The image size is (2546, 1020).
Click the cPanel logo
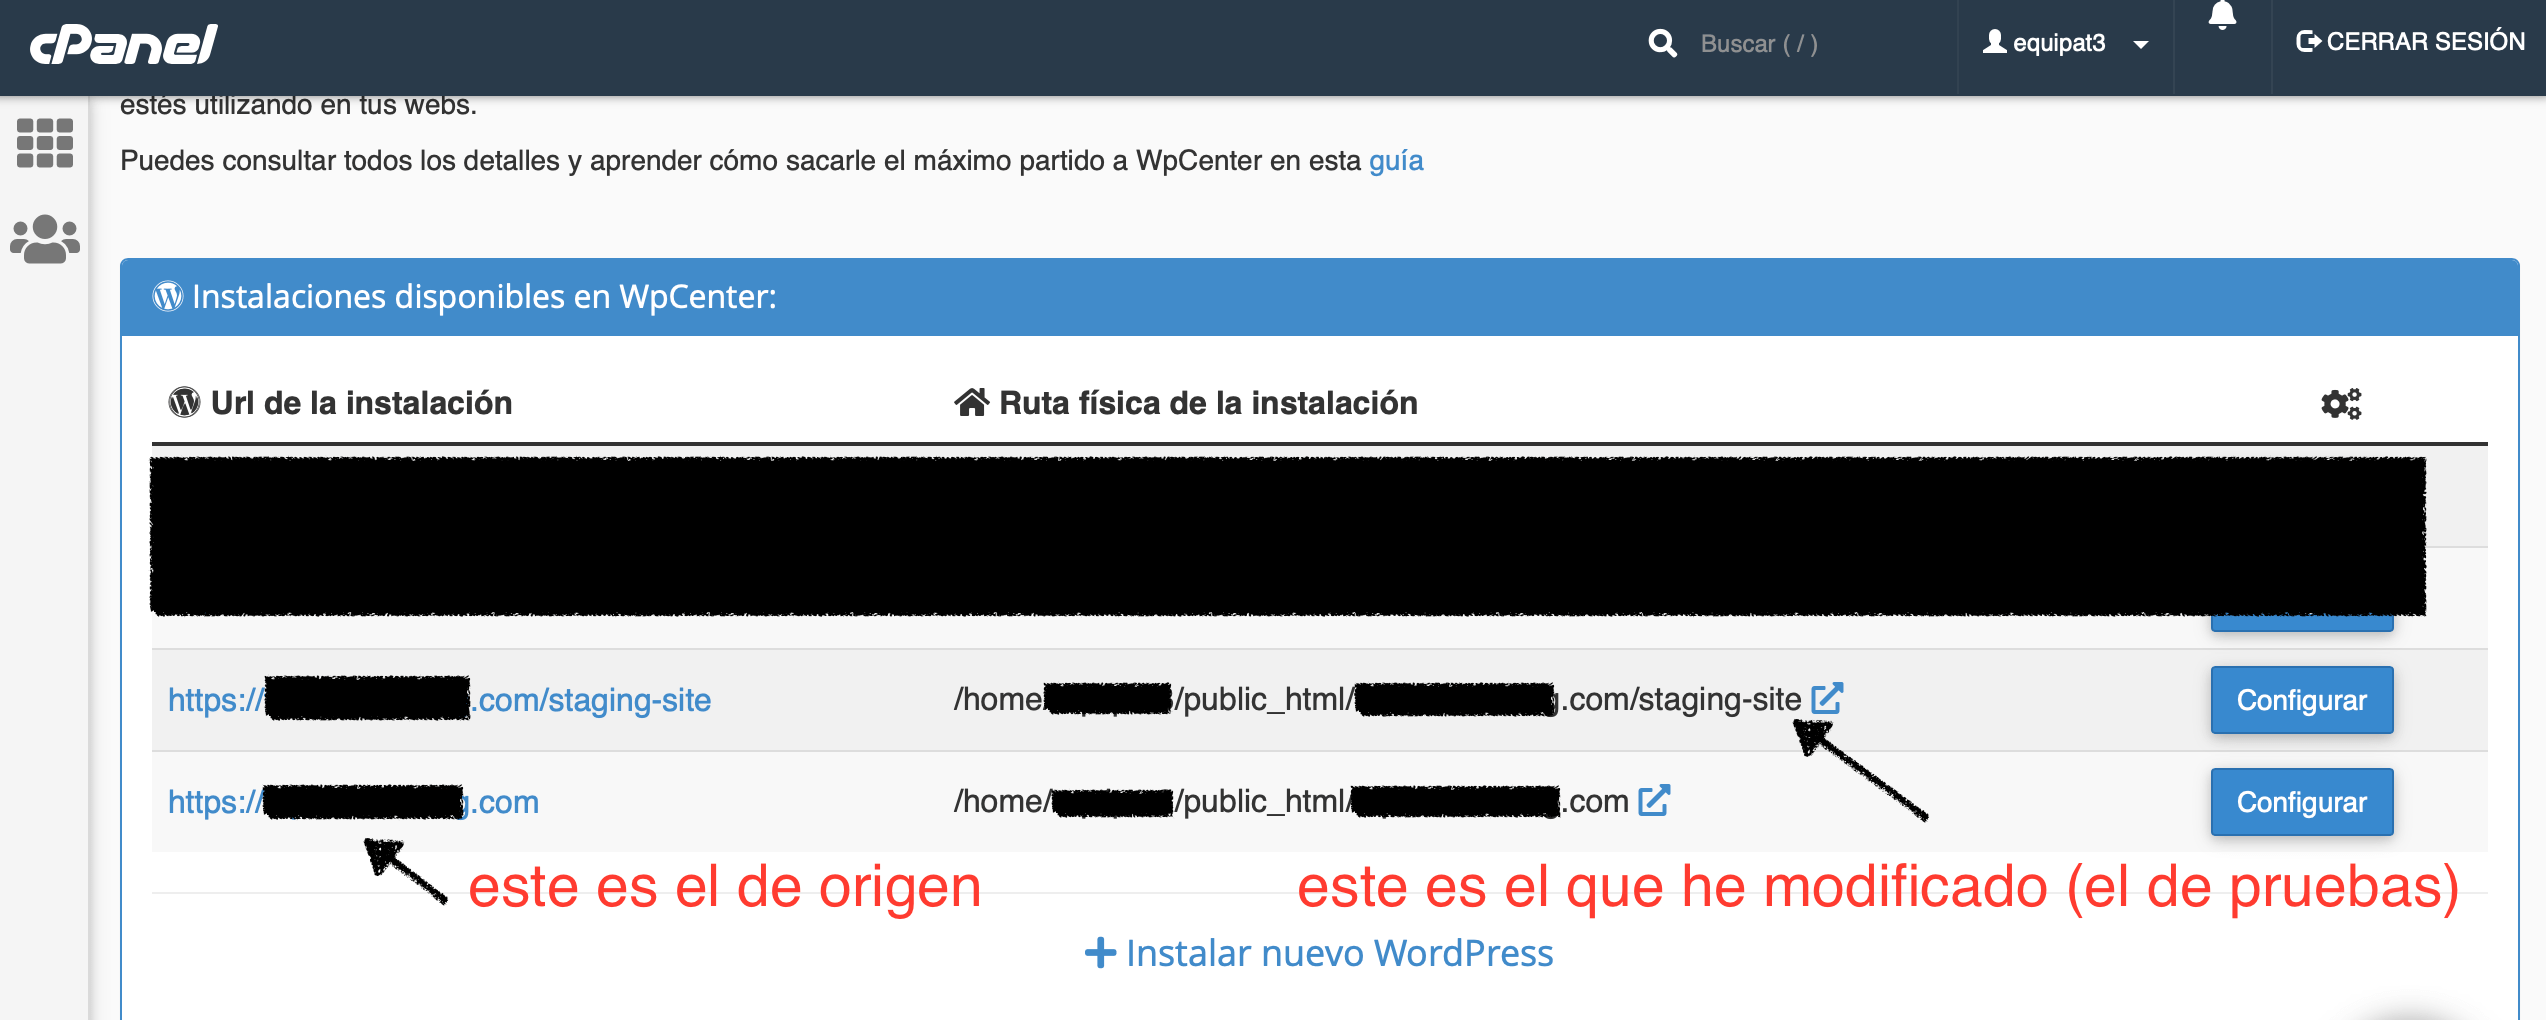coord(123,44)
